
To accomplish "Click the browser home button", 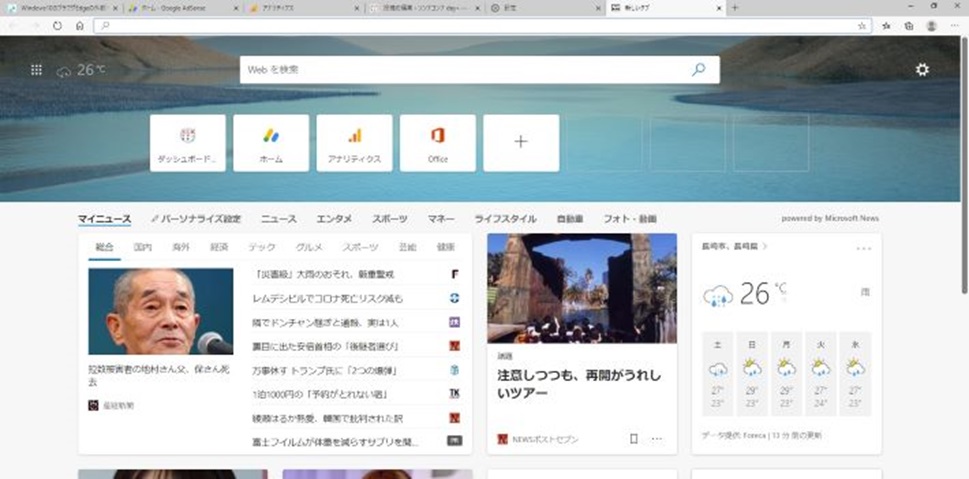I will pyautogui.click(x=80, y=26).
